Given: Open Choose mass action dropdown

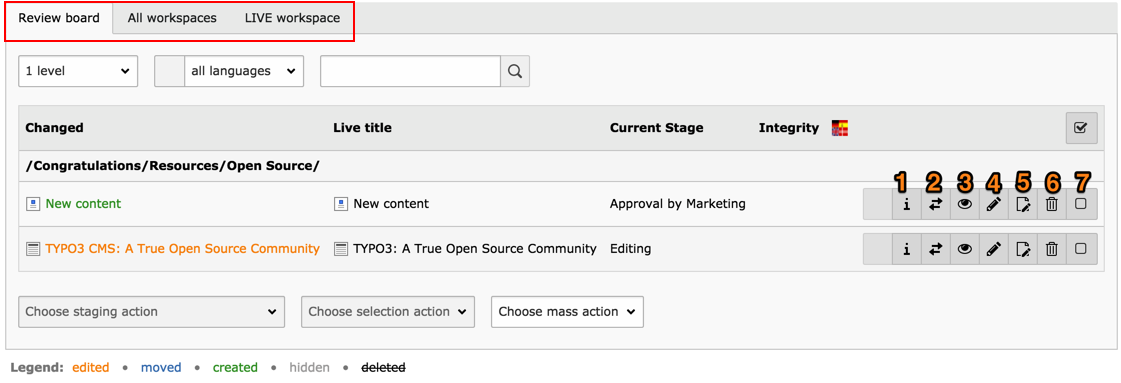Looking at the screenshot, I should [x=568, y=312].
